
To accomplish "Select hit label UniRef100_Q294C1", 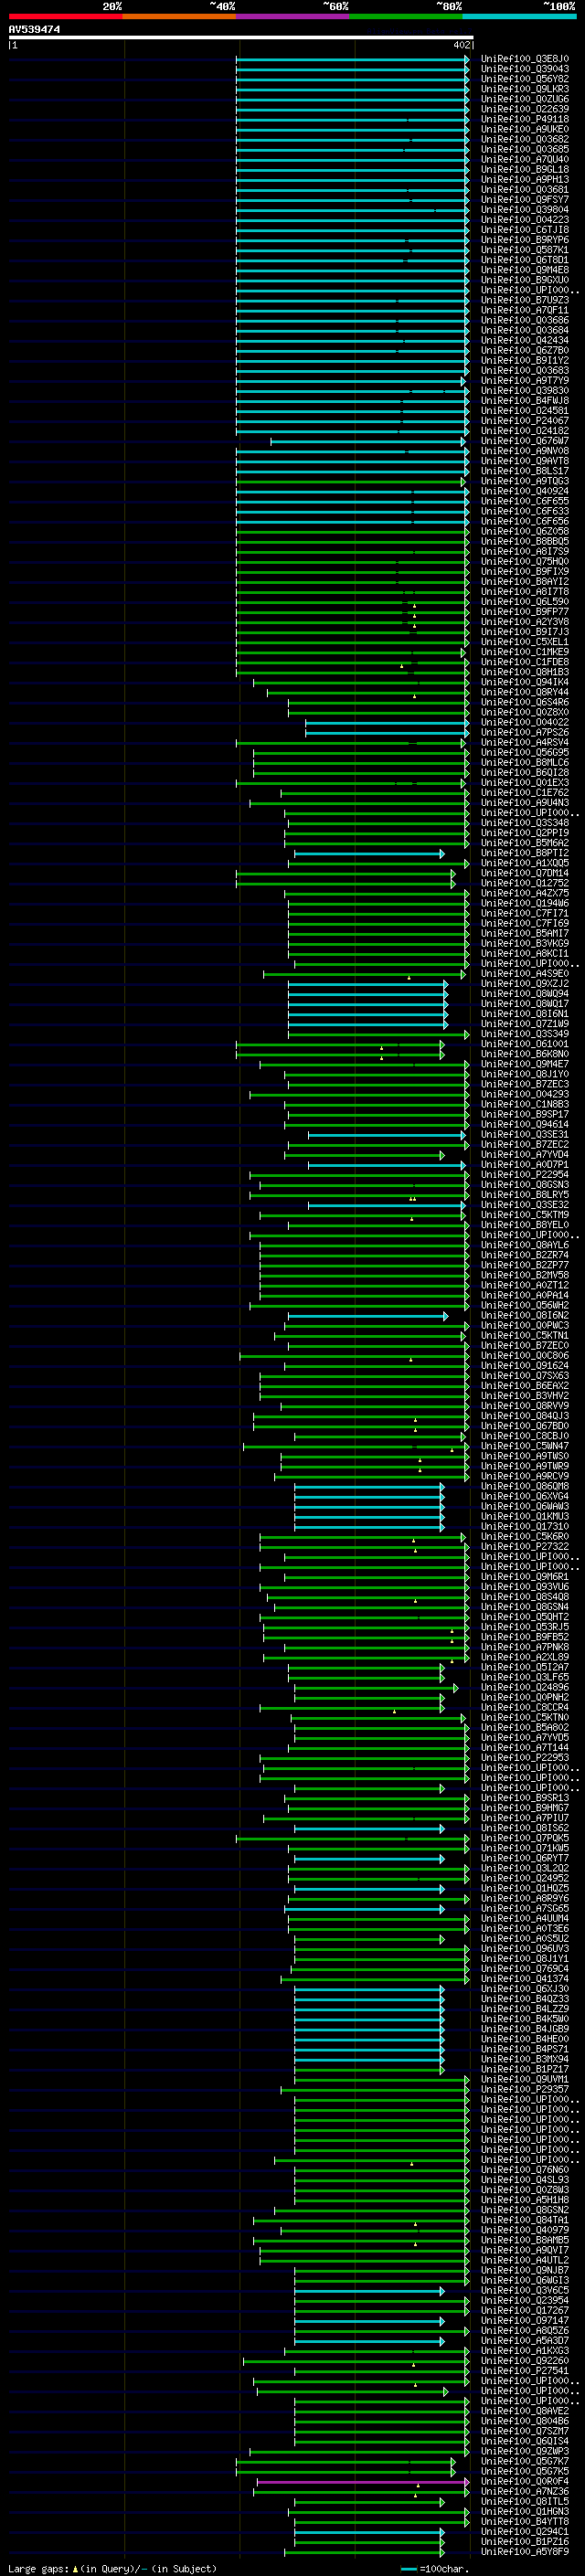I will (525, 2531).
